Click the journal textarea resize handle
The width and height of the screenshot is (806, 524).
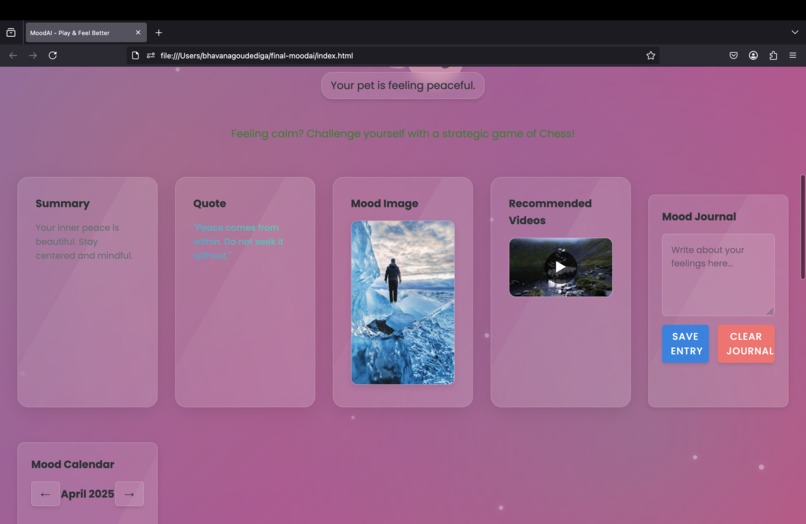[770, 311]
